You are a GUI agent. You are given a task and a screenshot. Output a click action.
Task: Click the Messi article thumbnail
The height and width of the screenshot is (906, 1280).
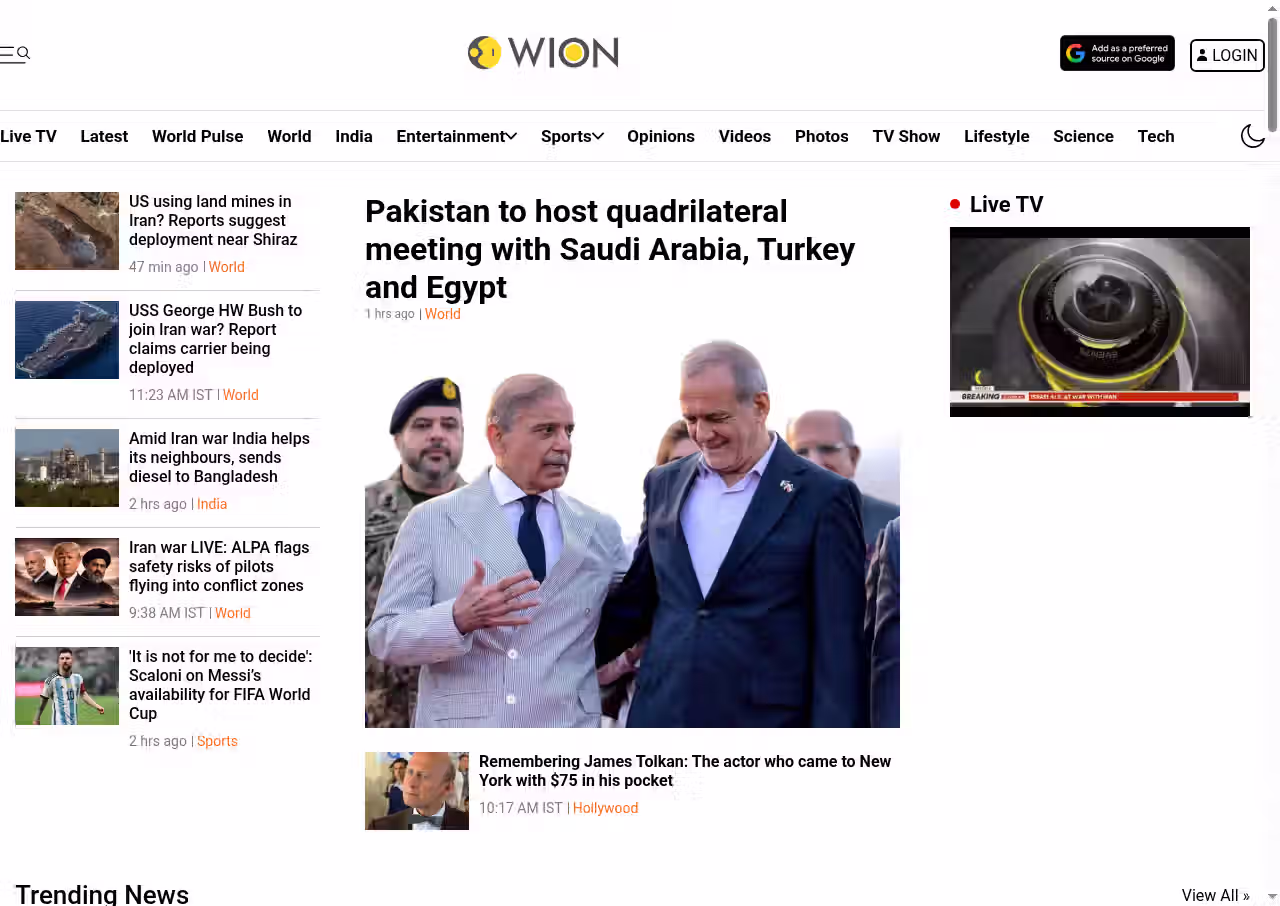(67, 686)
